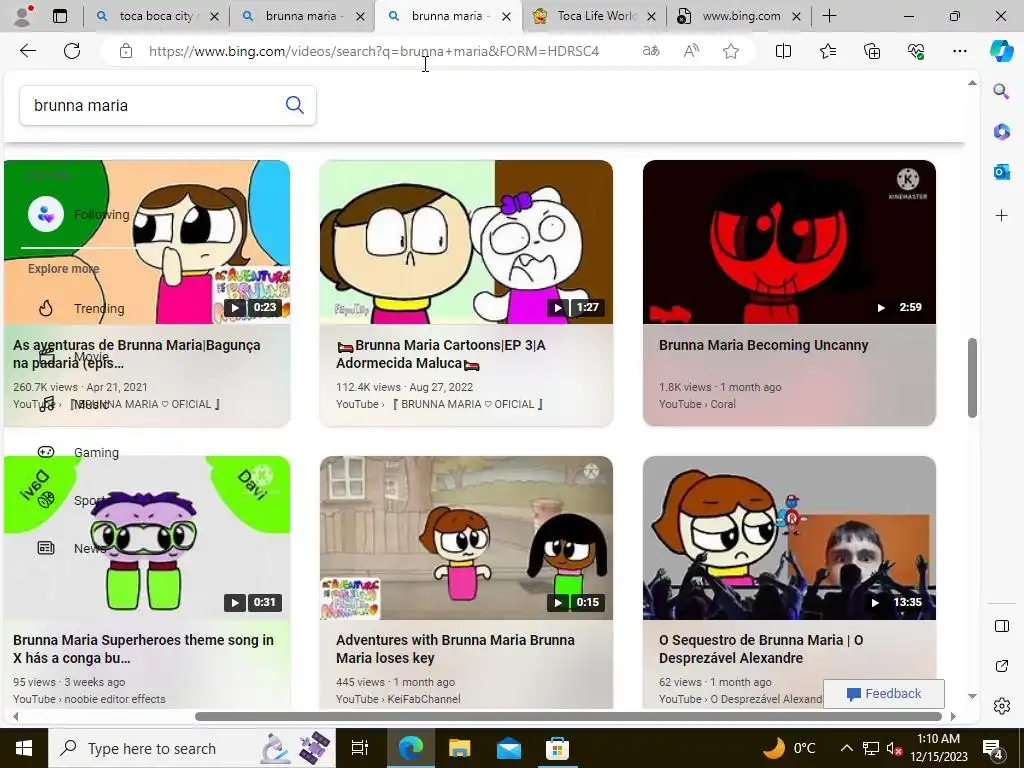Screen dimensions: 1024x768
Task: Open File Explorer from taskbar
Action: pyautogui.click(x=459, y=748)
